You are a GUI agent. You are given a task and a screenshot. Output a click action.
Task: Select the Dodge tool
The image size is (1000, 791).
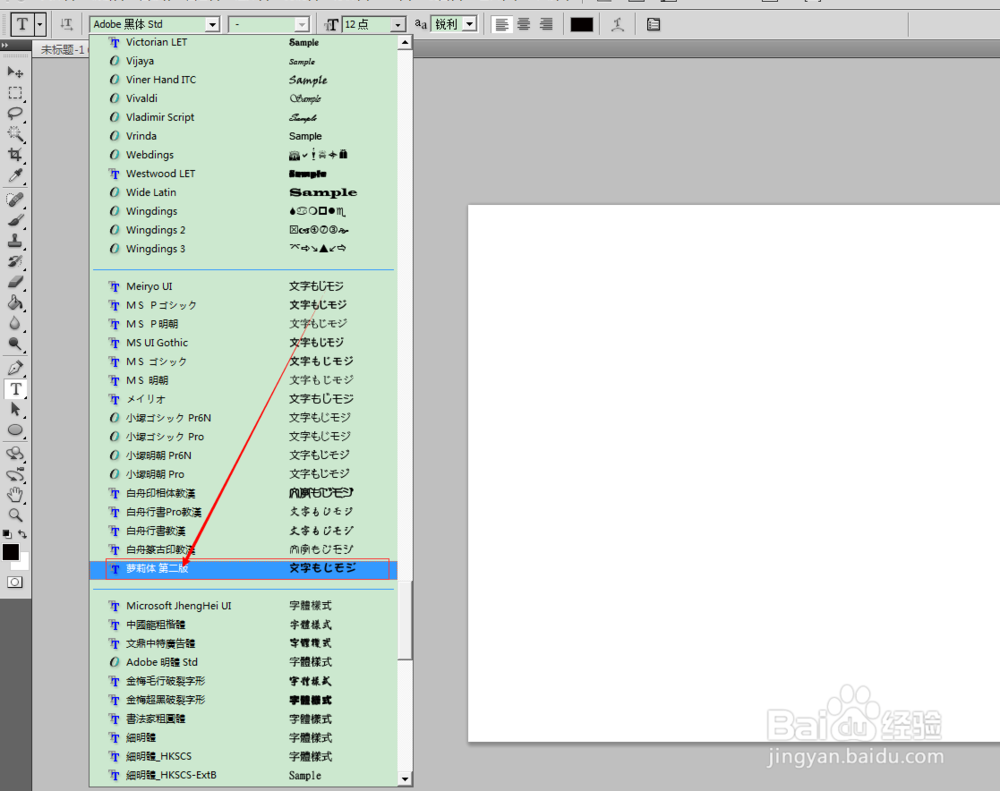coord(15,344)
